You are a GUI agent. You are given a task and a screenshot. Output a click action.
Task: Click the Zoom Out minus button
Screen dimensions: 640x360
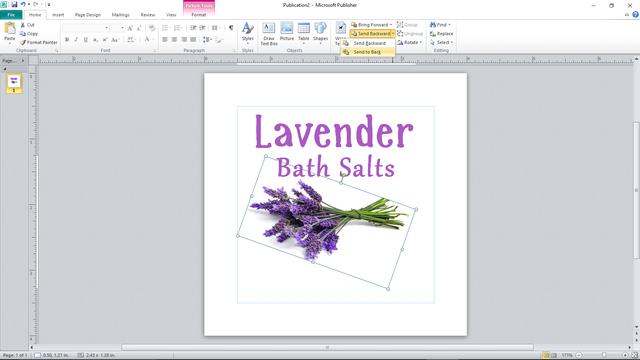[x=579, y=356]
